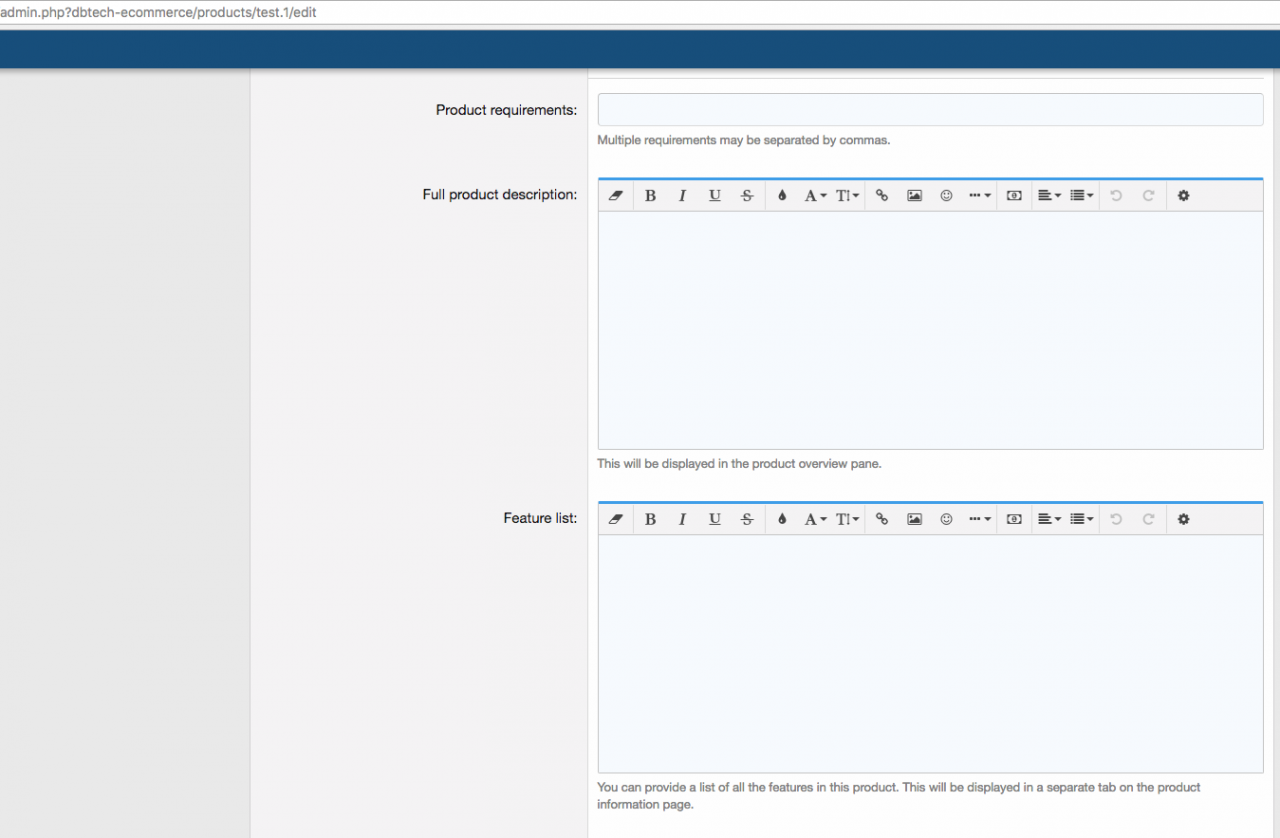Image resolution: width=1280 pixels, height=838 pixels.
Task: Apply strikethrough in the Feature list editor
Action: [x=747, y=519]
